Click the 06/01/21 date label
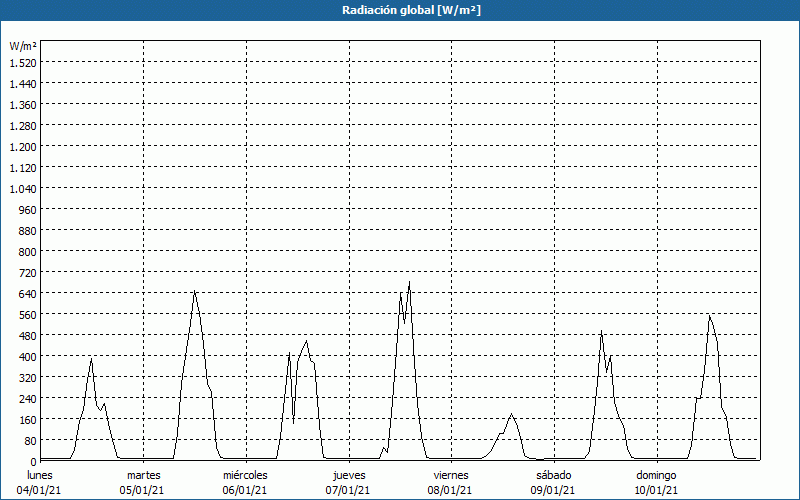This screenshot has width=800, height=500. (245, 490)
